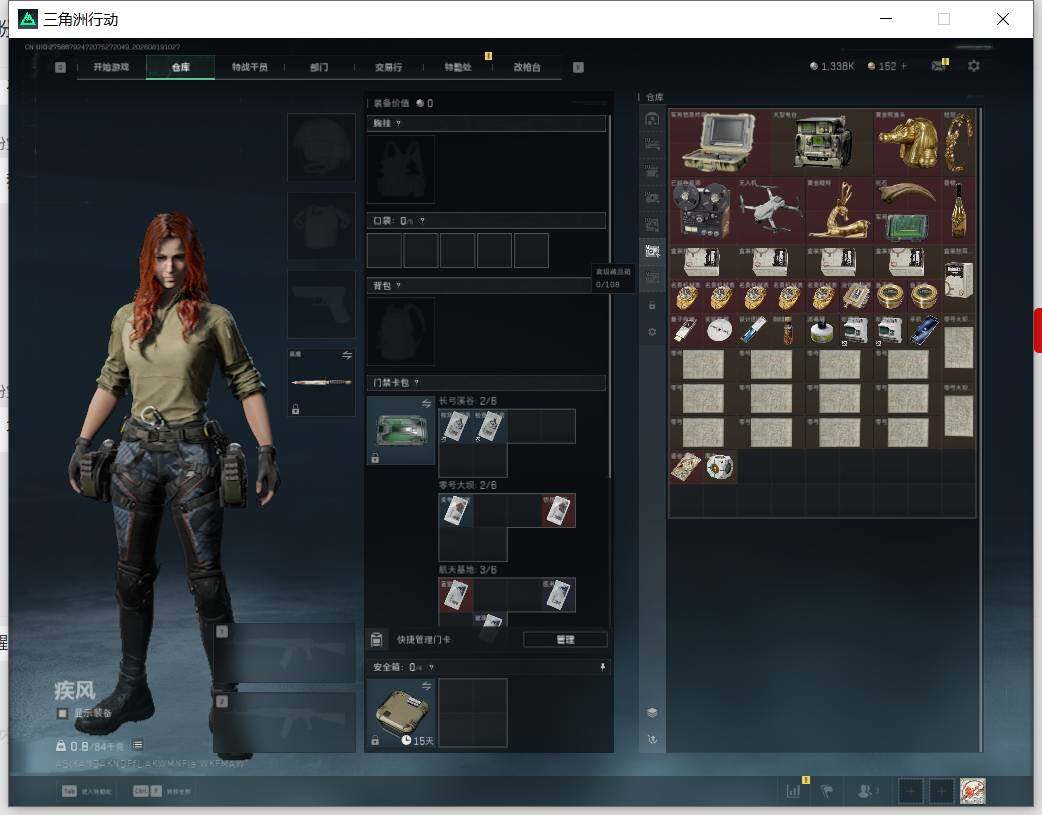Swap the keycard case
Image resolution: width=1042 pixels, height=815 pixels.
point(426,404)
